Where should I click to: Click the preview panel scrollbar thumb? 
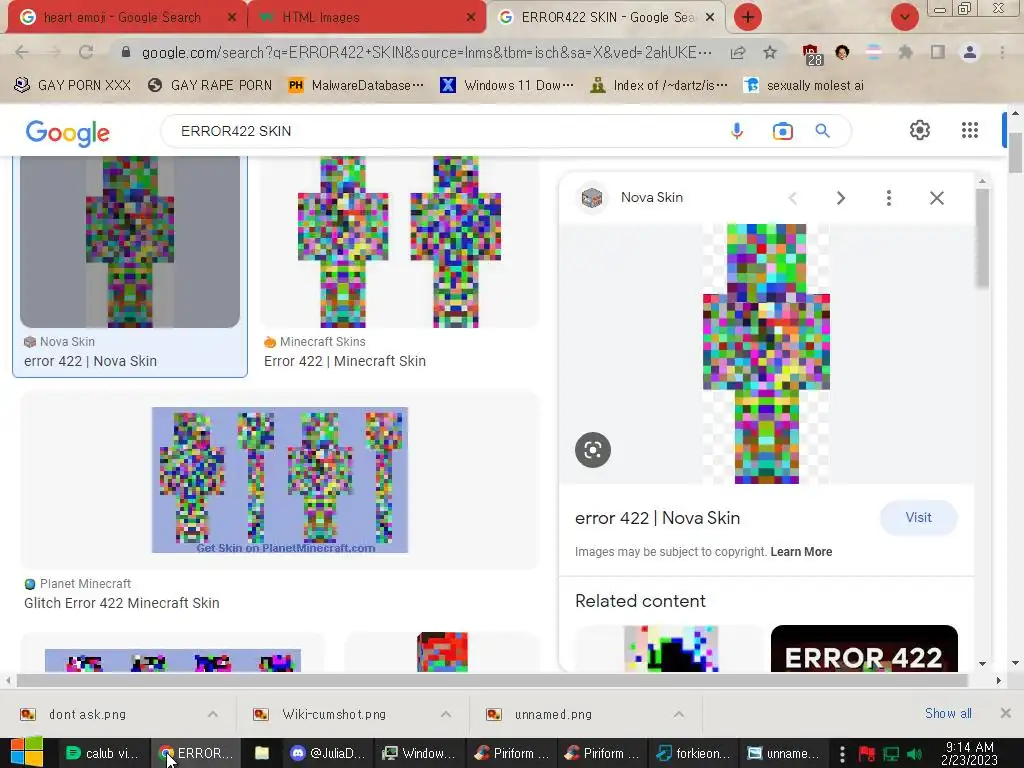(982, 238)
